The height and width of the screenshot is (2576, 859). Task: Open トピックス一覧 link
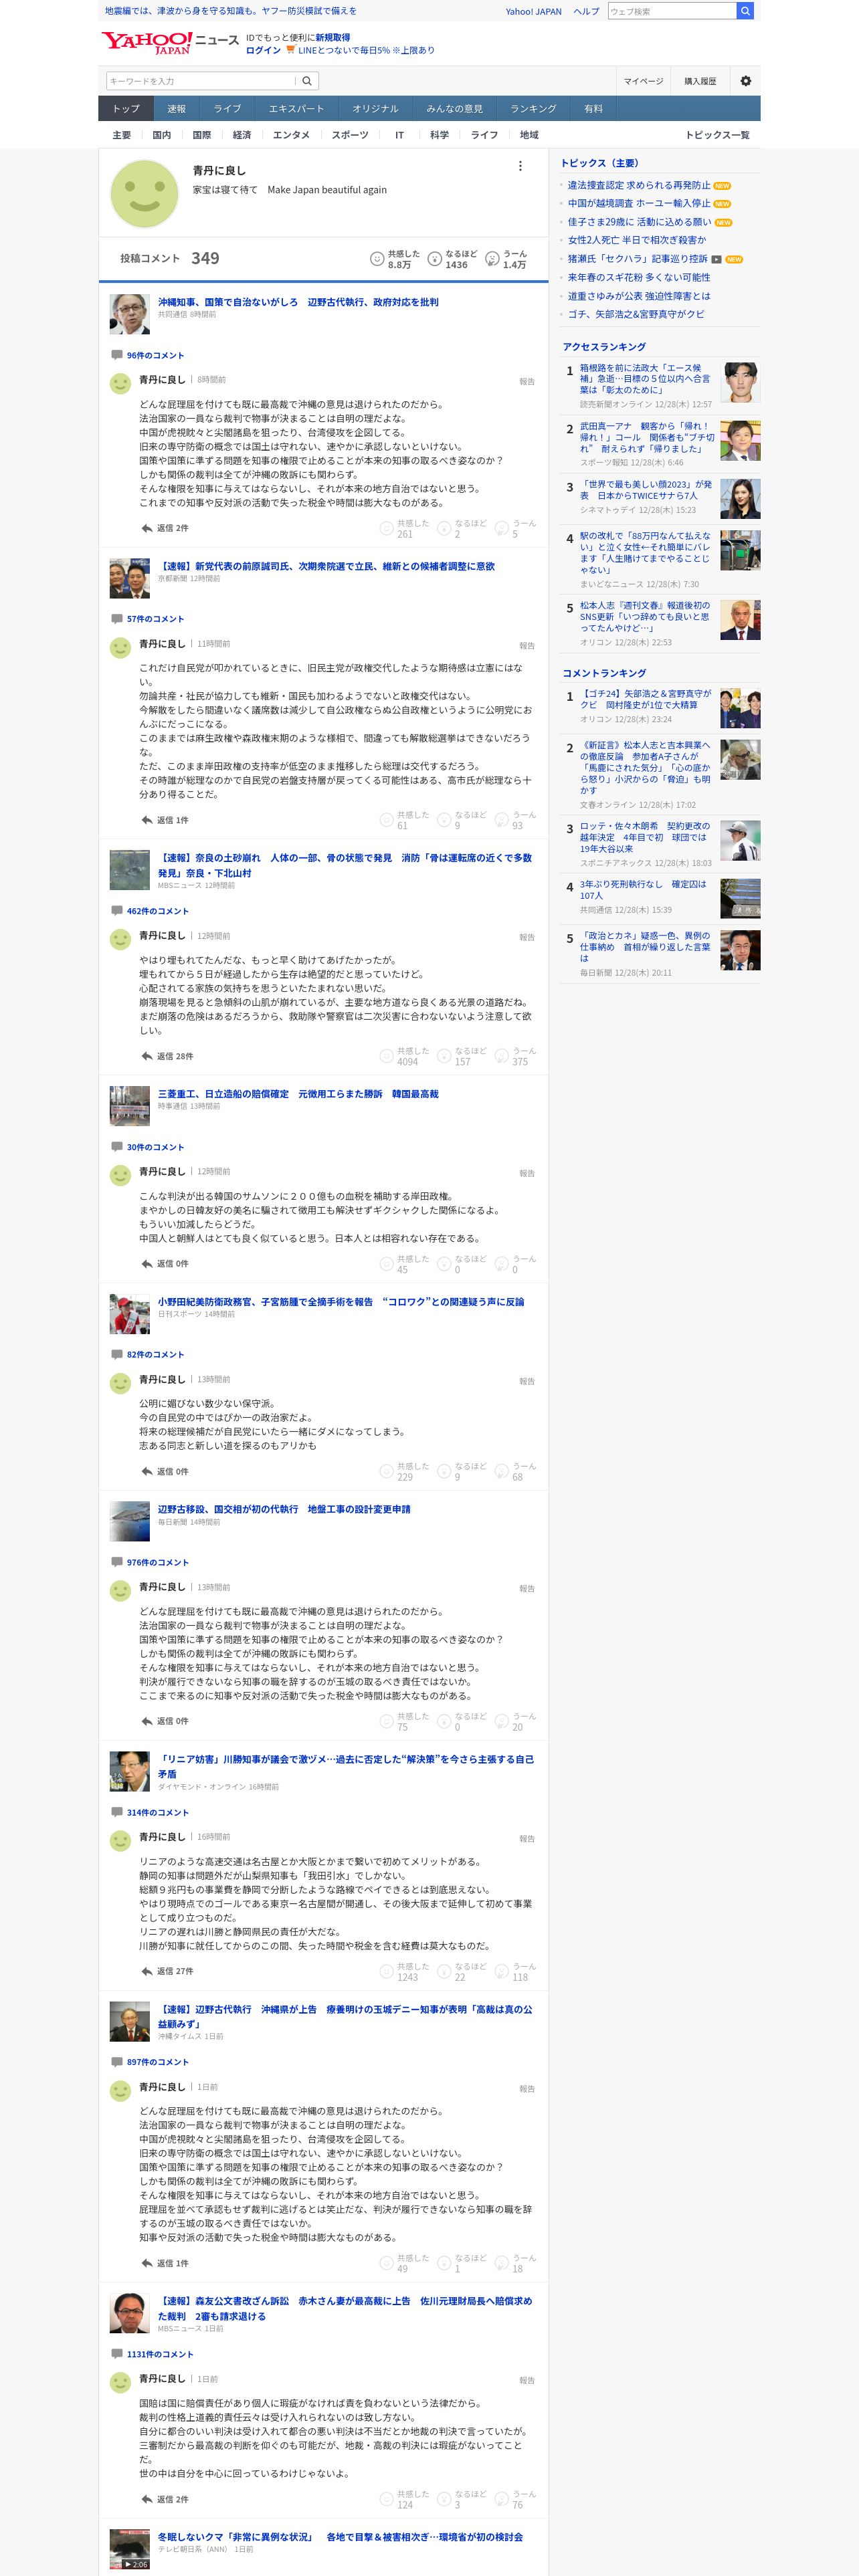[717, 135]
